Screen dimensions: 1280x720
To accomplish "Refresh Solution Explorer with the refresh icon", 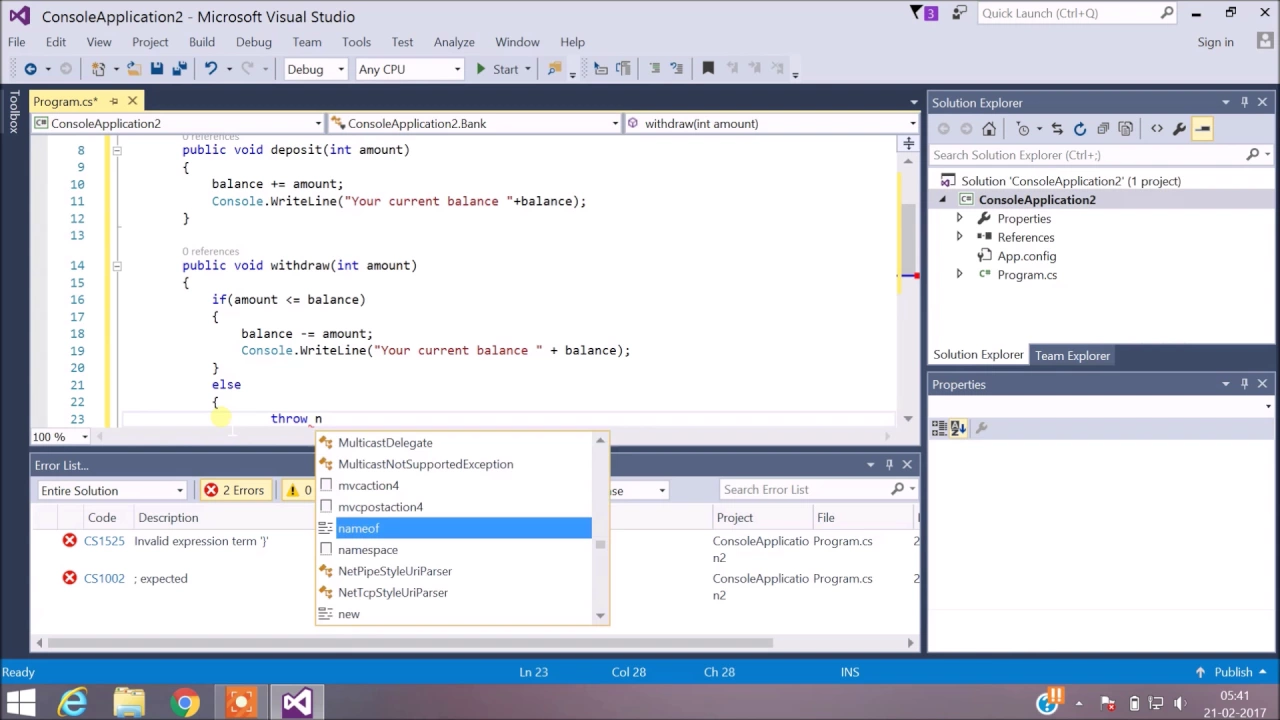I will (1080, 129).
